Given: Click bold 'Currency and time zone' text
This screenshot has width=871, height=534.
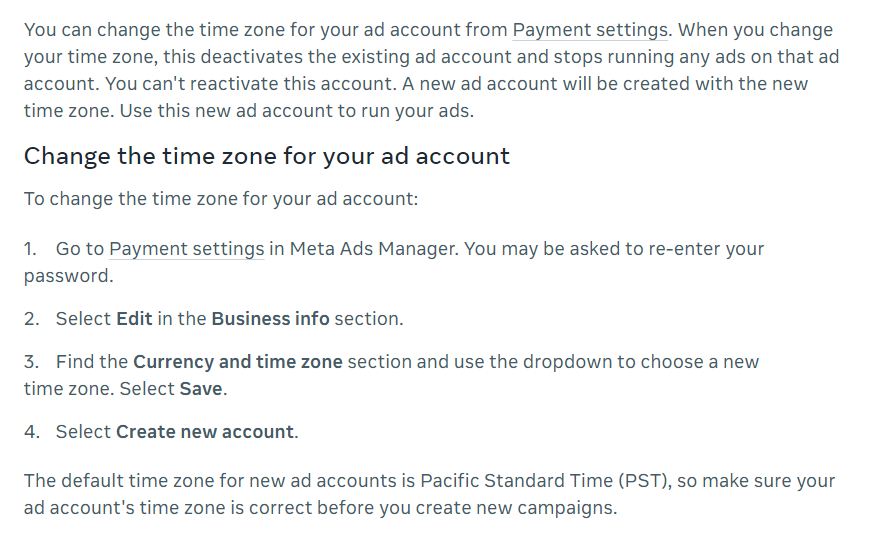Looking at the screenshot, I should pos(238,362).
